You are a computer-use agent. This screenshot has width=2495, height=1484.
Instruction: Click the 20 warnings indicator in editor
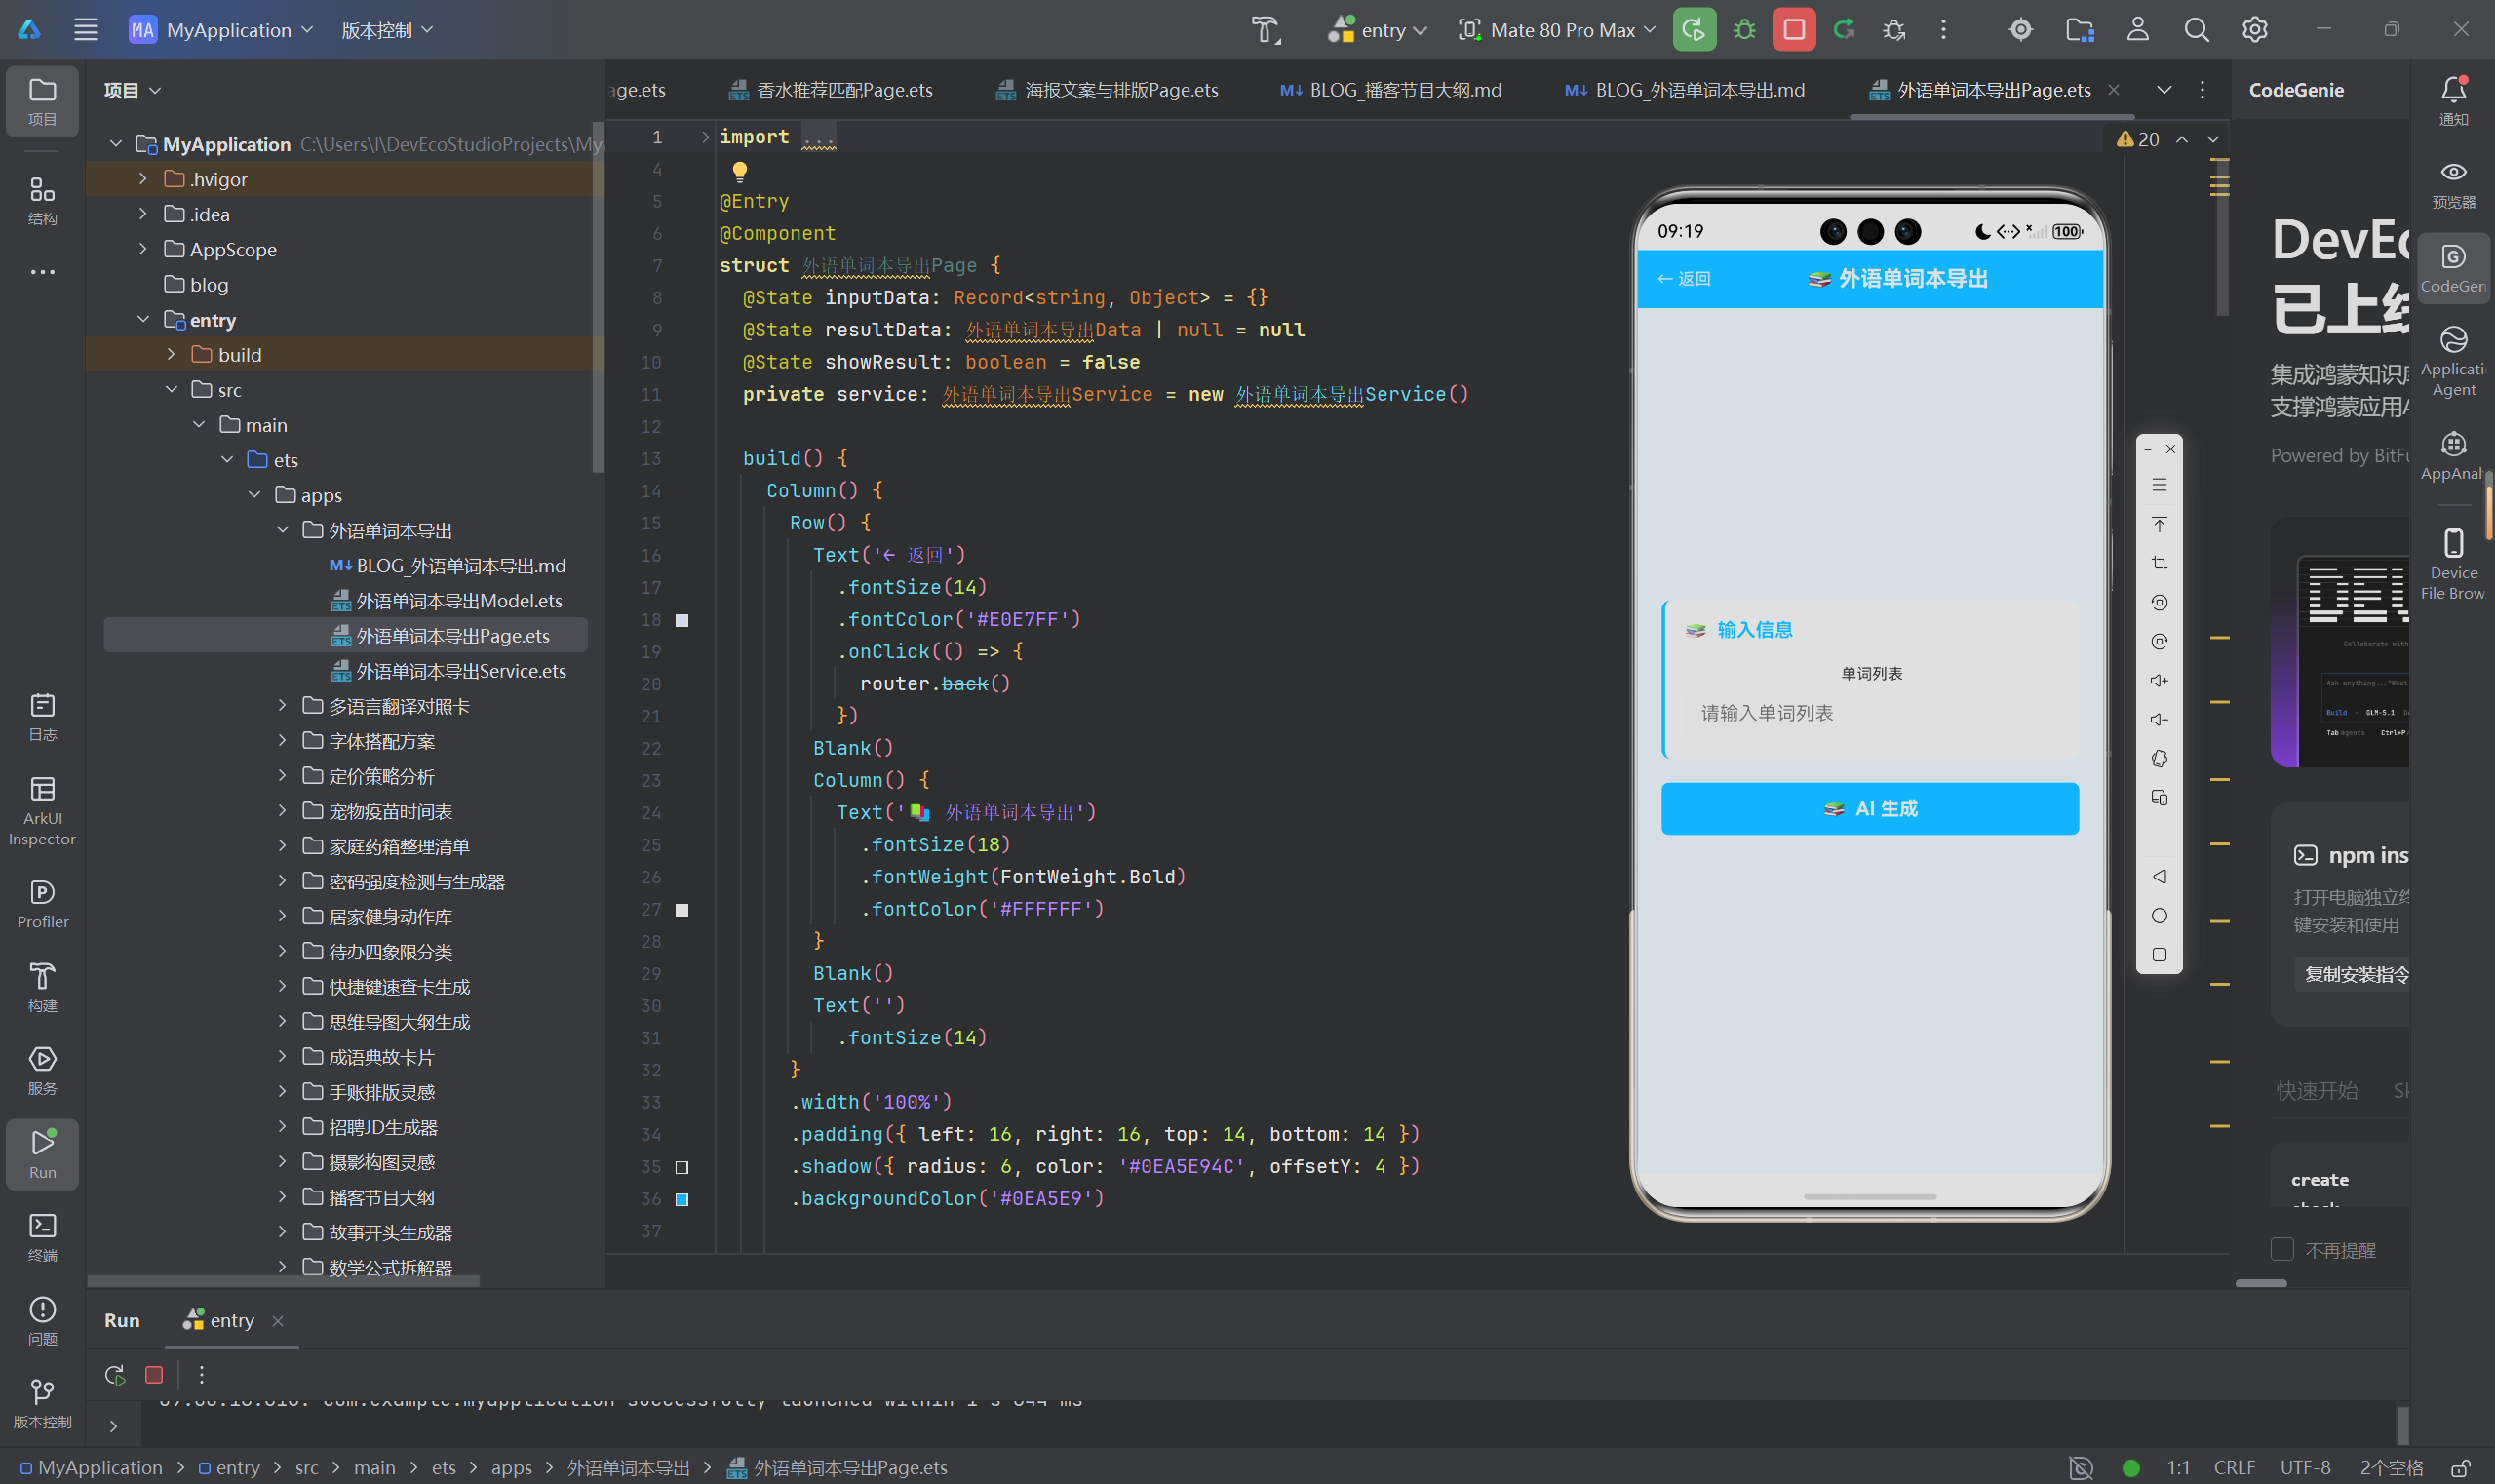point(2138,139)
